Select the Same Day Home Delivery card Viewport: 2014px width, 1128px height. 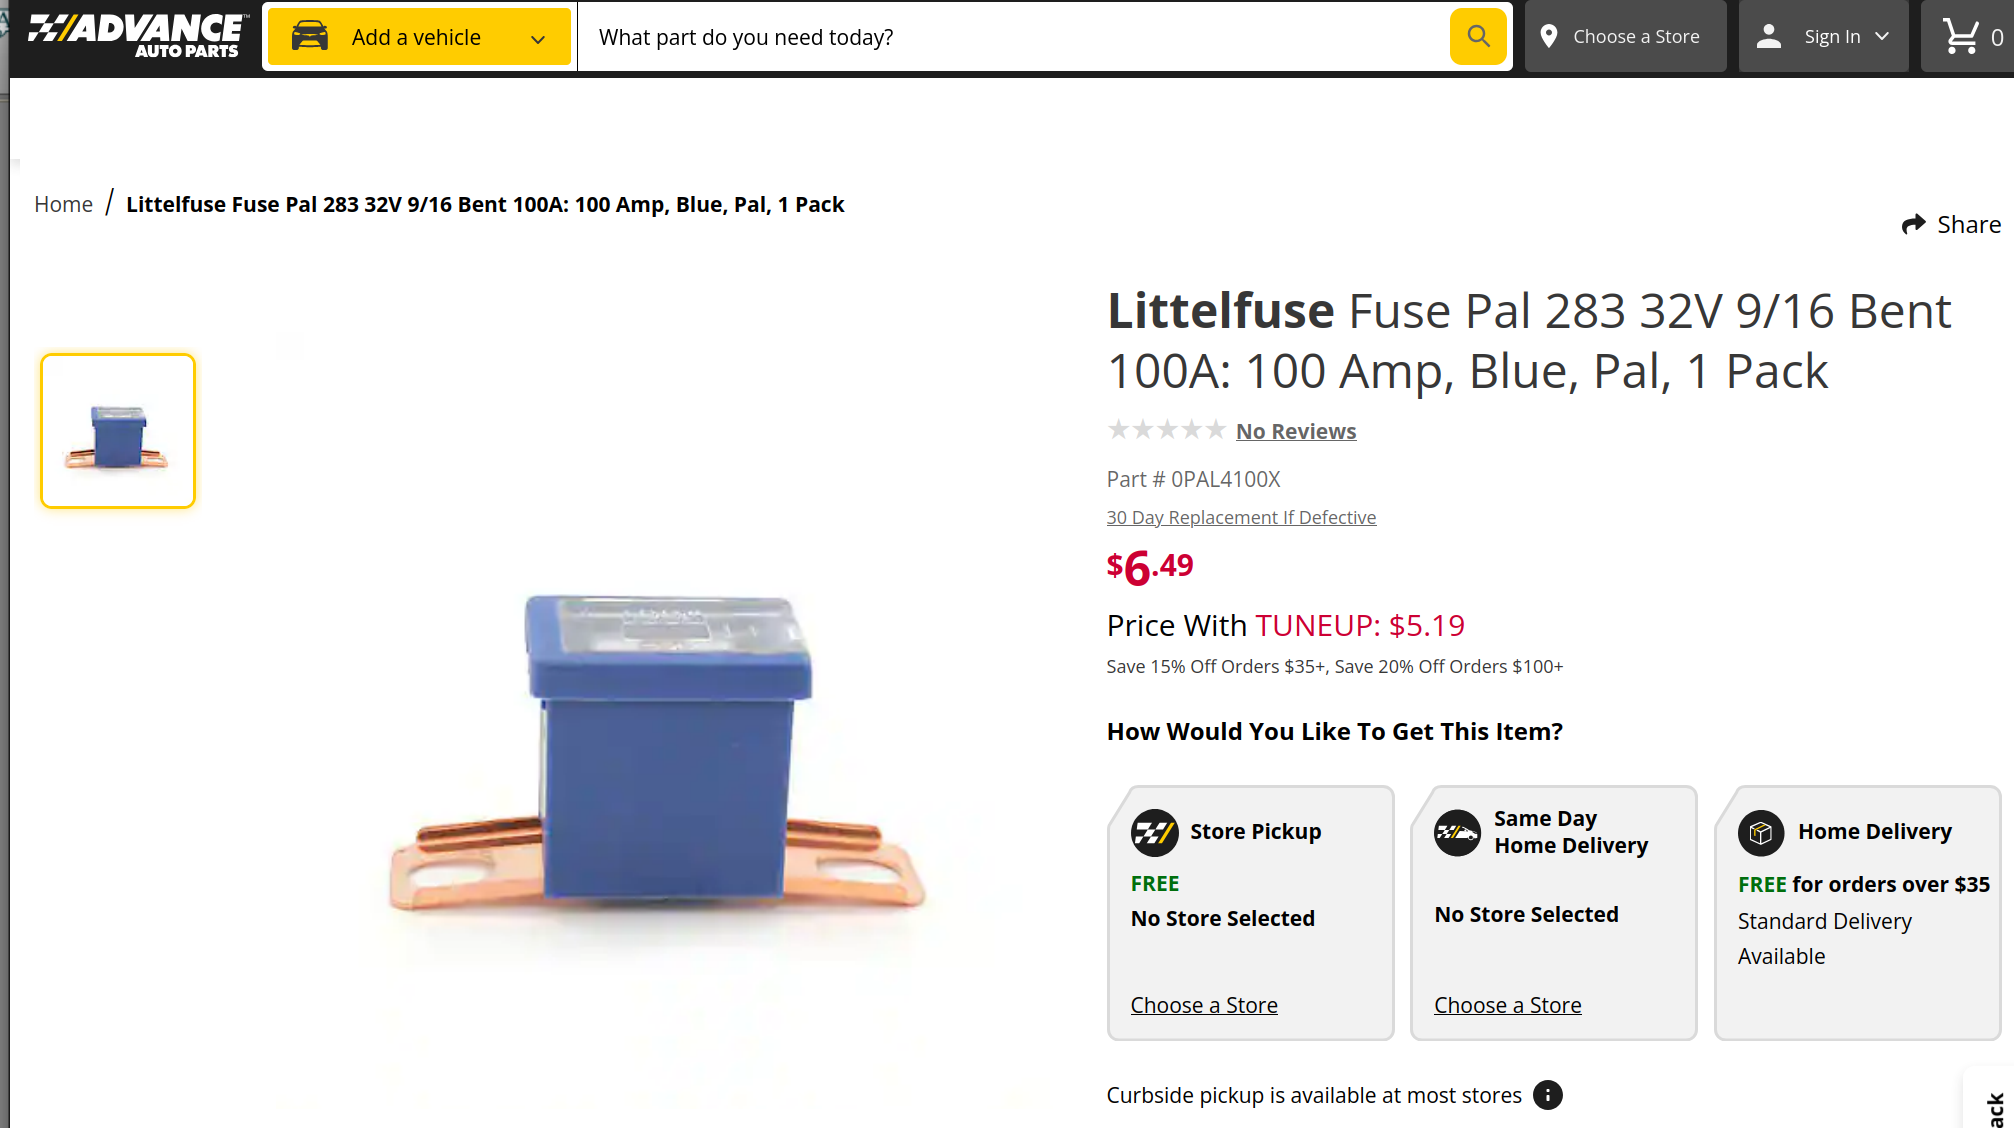click(1553, 913)
